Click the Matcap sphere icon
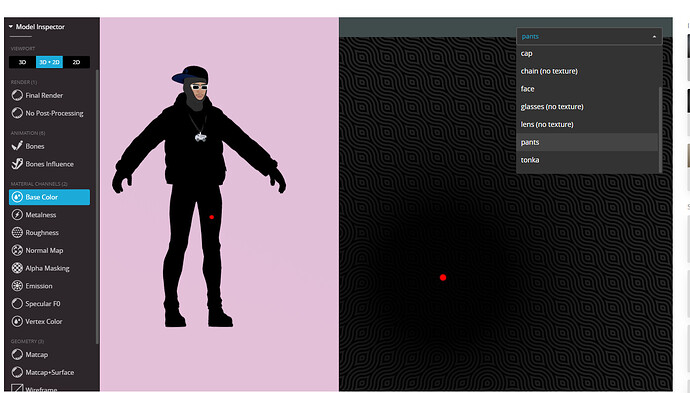The width and height of the screenshot is (690, 393). click(x=17, y=354)
